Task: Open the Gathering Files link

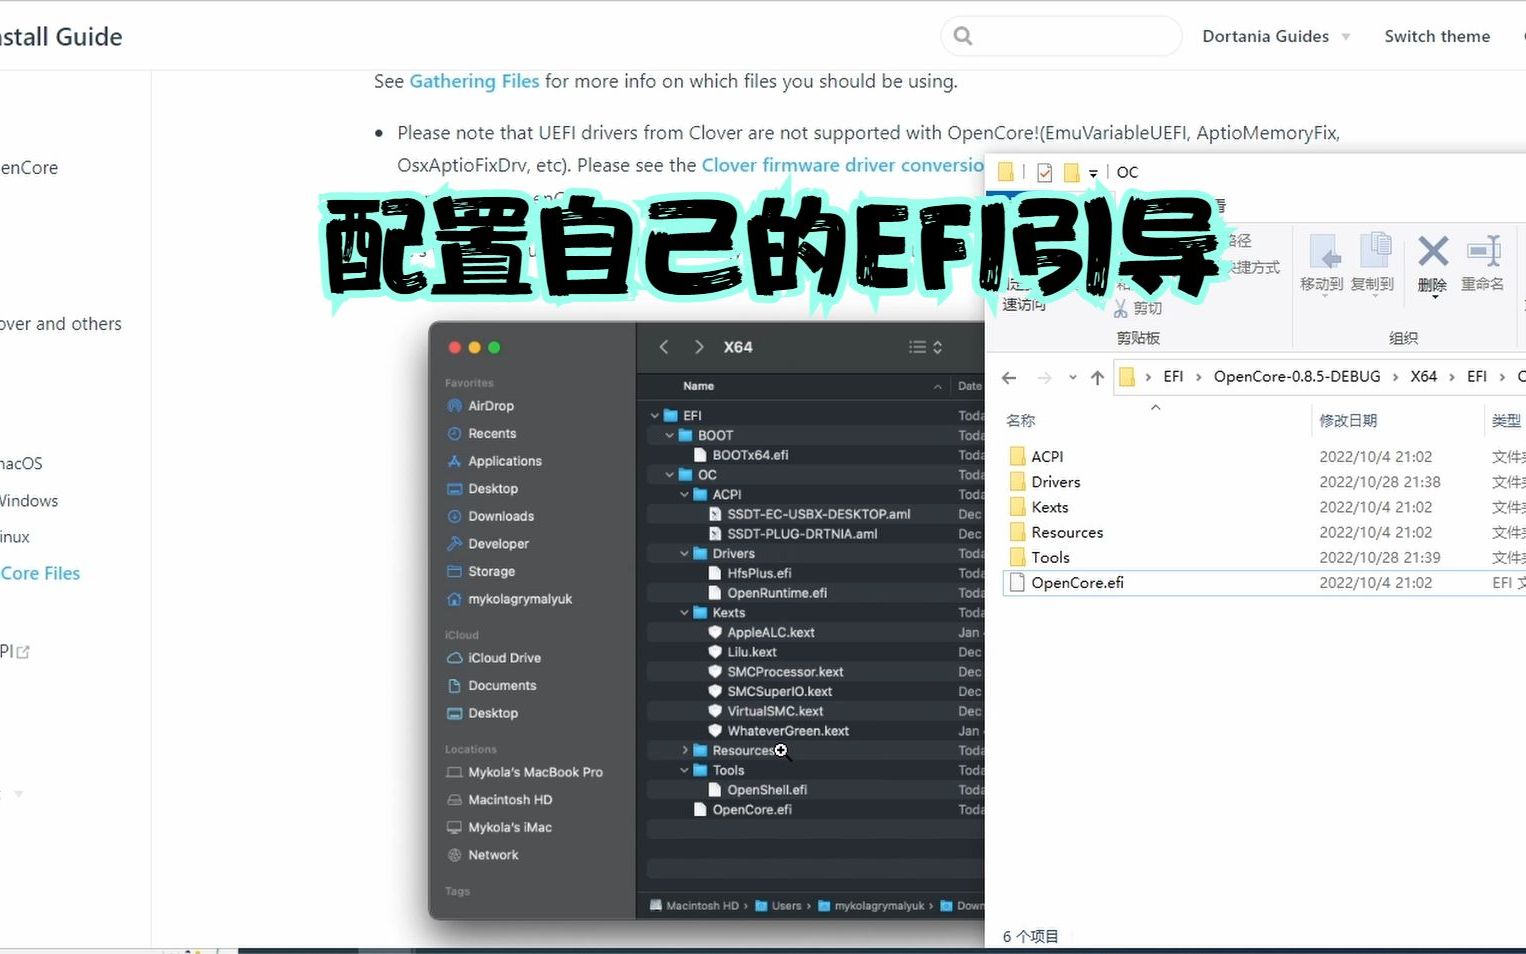Action: tap(474, 81)
